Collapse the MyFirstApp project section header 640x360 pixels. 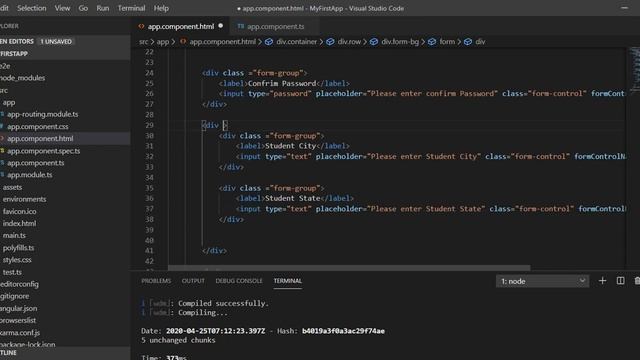(65, 53)
